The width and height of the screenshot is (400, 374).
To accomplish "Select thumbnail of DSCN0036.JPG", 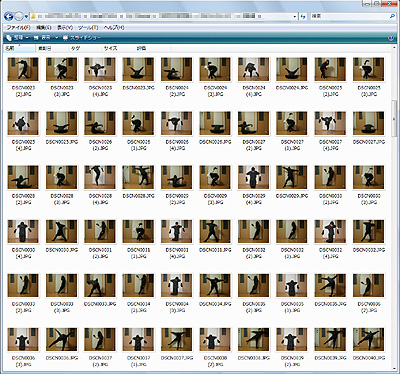I will click(x=61, y=339).
